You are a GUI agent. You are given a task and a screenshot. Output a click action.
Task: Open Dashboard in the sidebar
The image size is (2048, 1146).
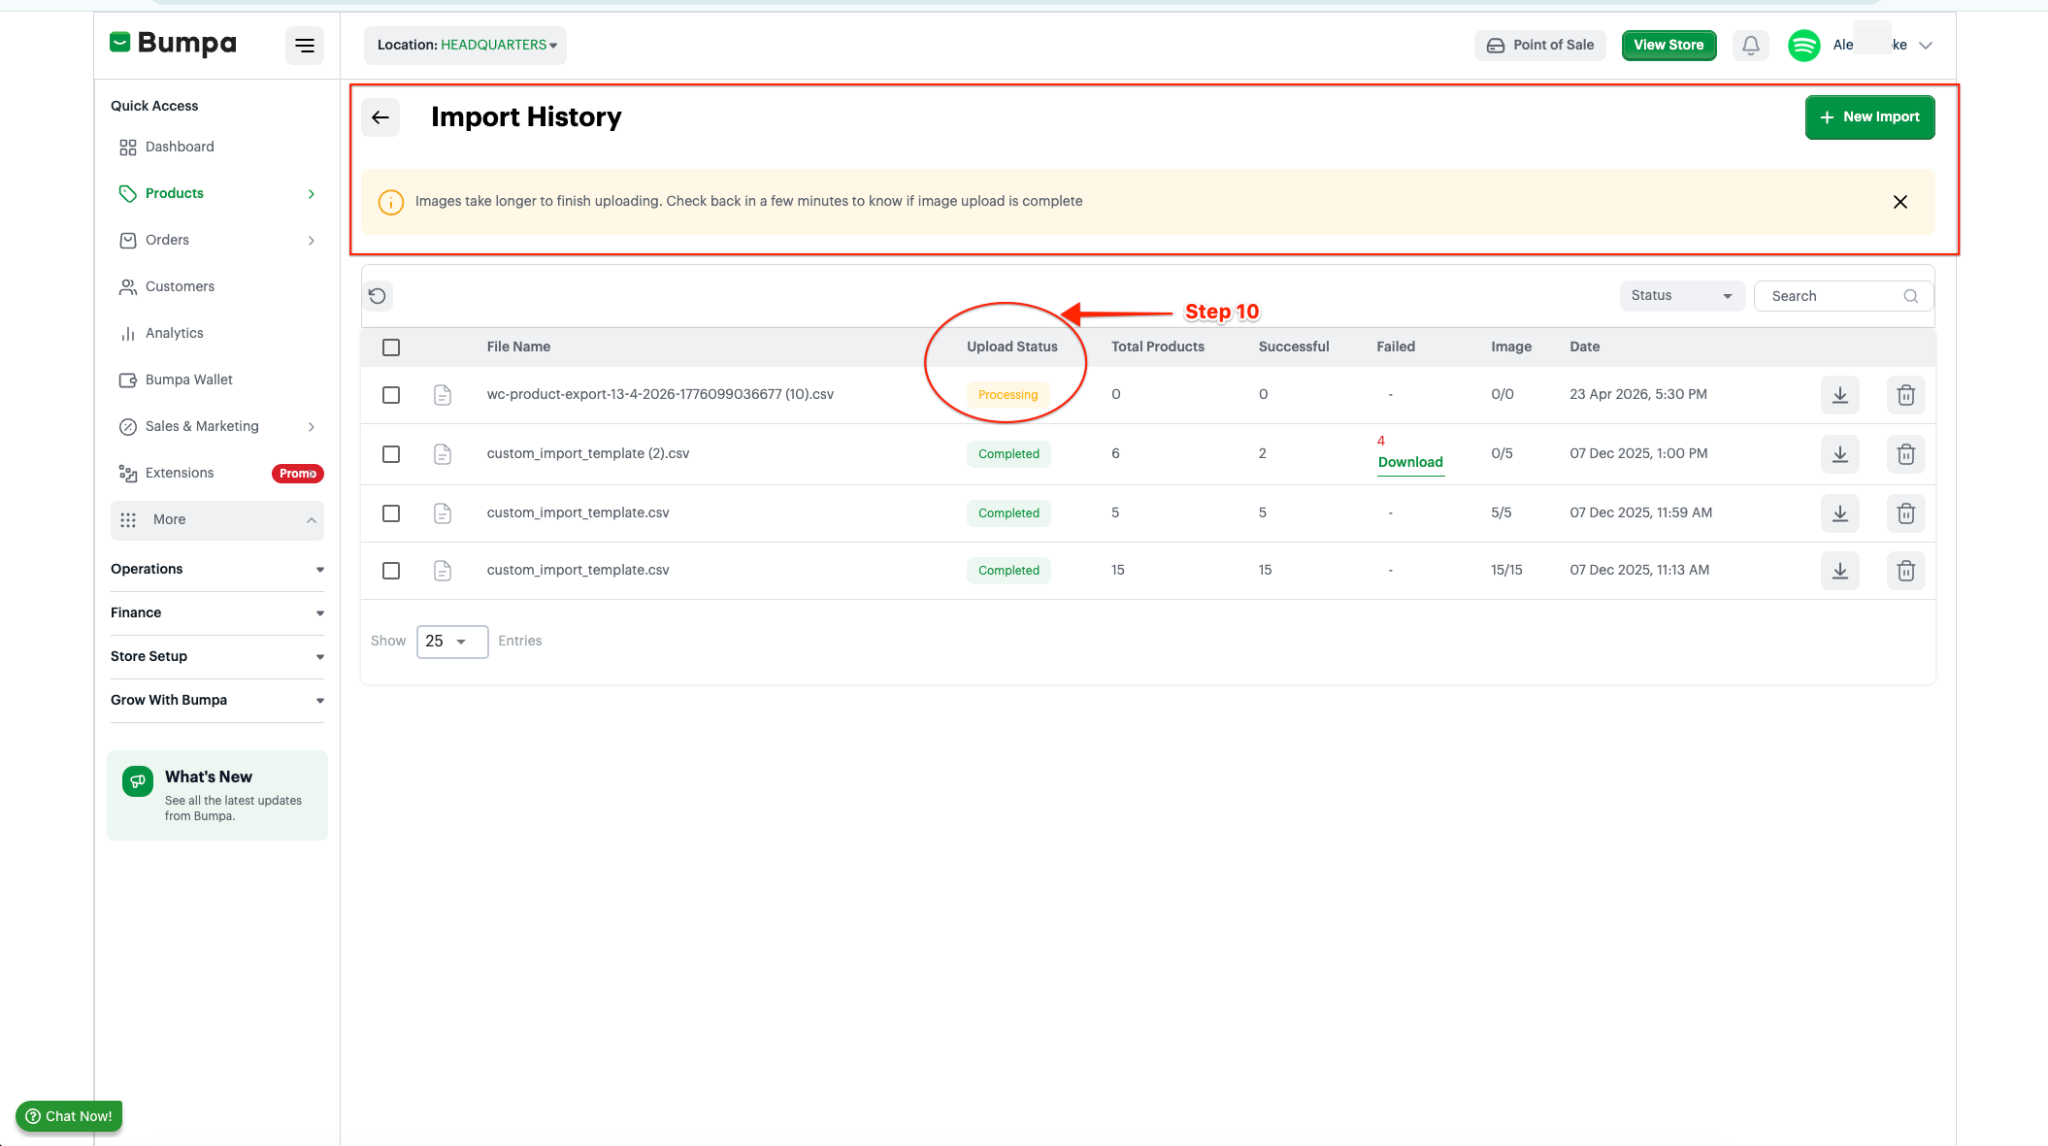[x=179, y=147]
